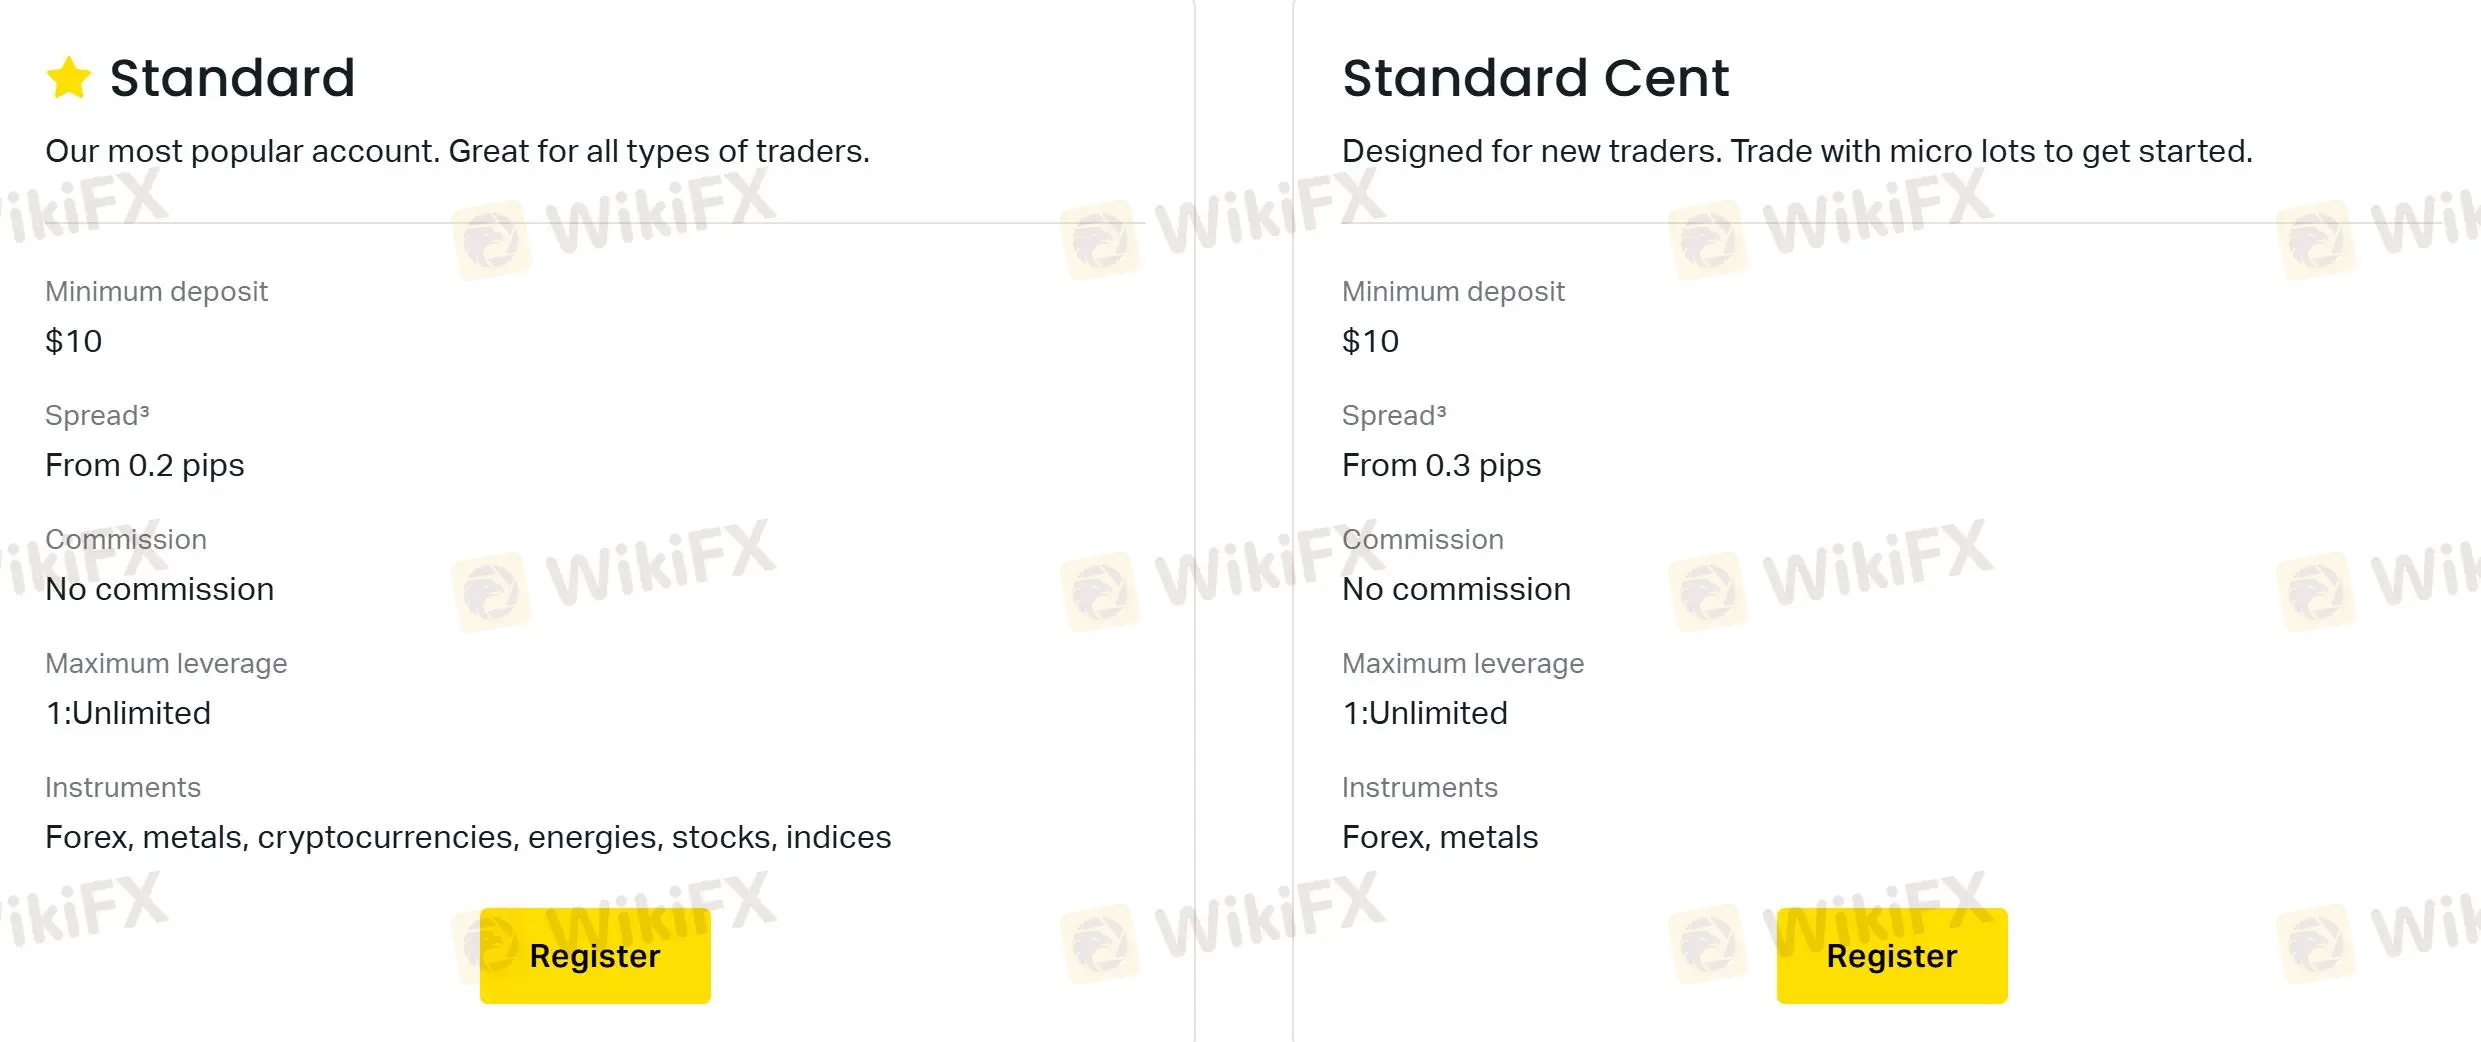Image resolution: width=2481 pixels, height=1042 pixels.
Task: Click Spread³ footnote label in Standard Cent card
Action: pyautogui.click(x=1394, y=415)
